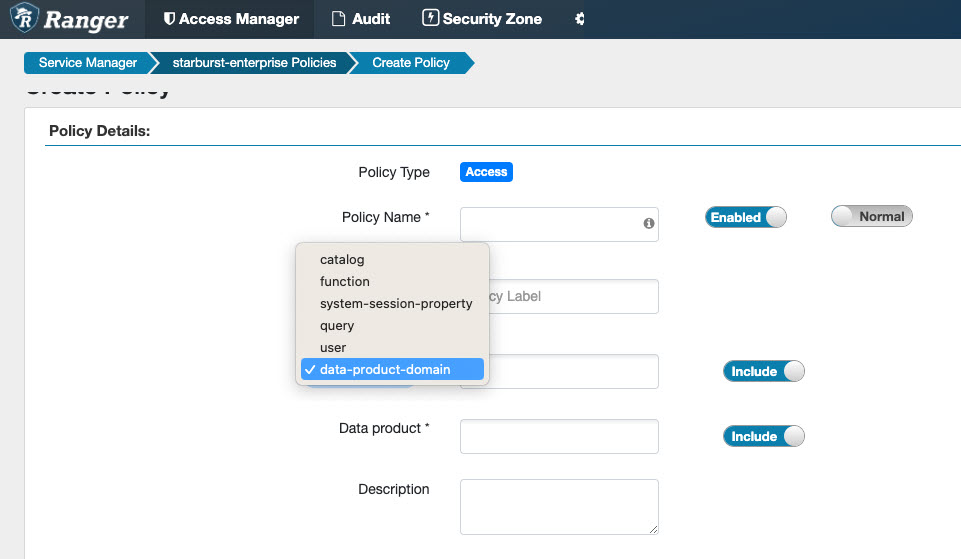Image resolution: width=961 pixels, height=559 pixels.
Task: Open the Security Zone menu
Action: click(482, 19)
